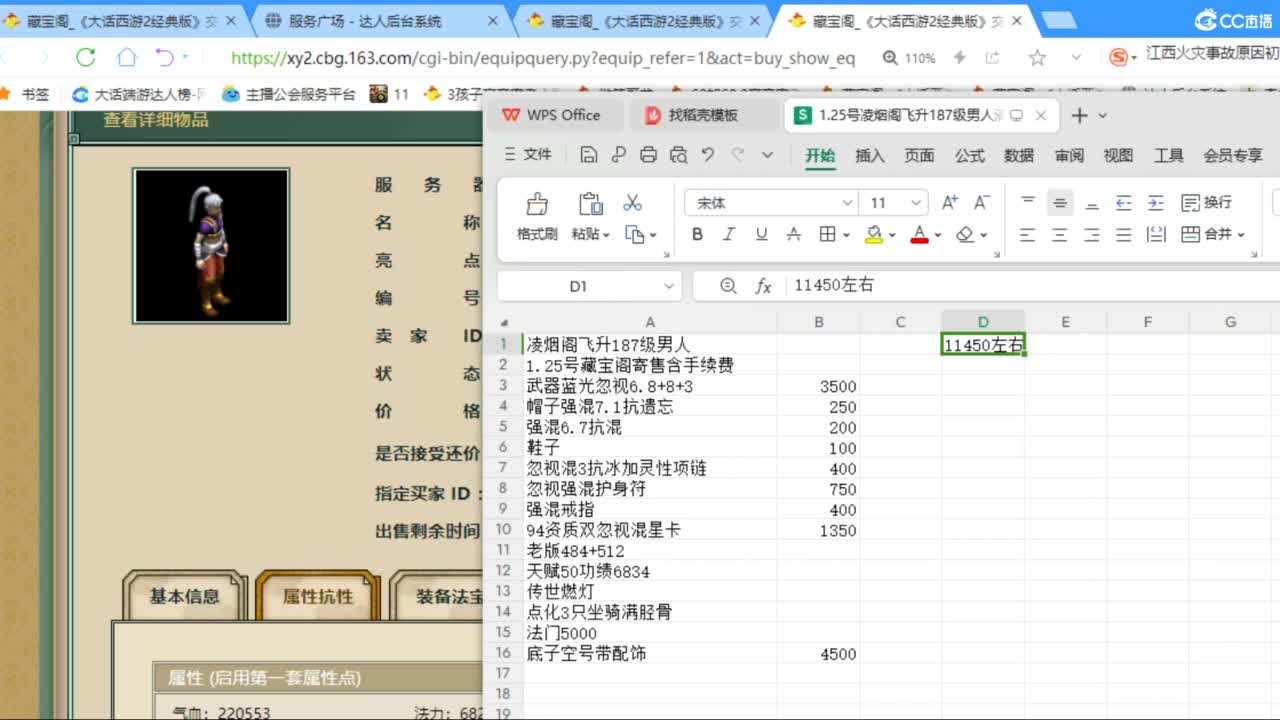Open the Name Box dropdown next to D1
The image size is (1280, 720).
(669, 286)
